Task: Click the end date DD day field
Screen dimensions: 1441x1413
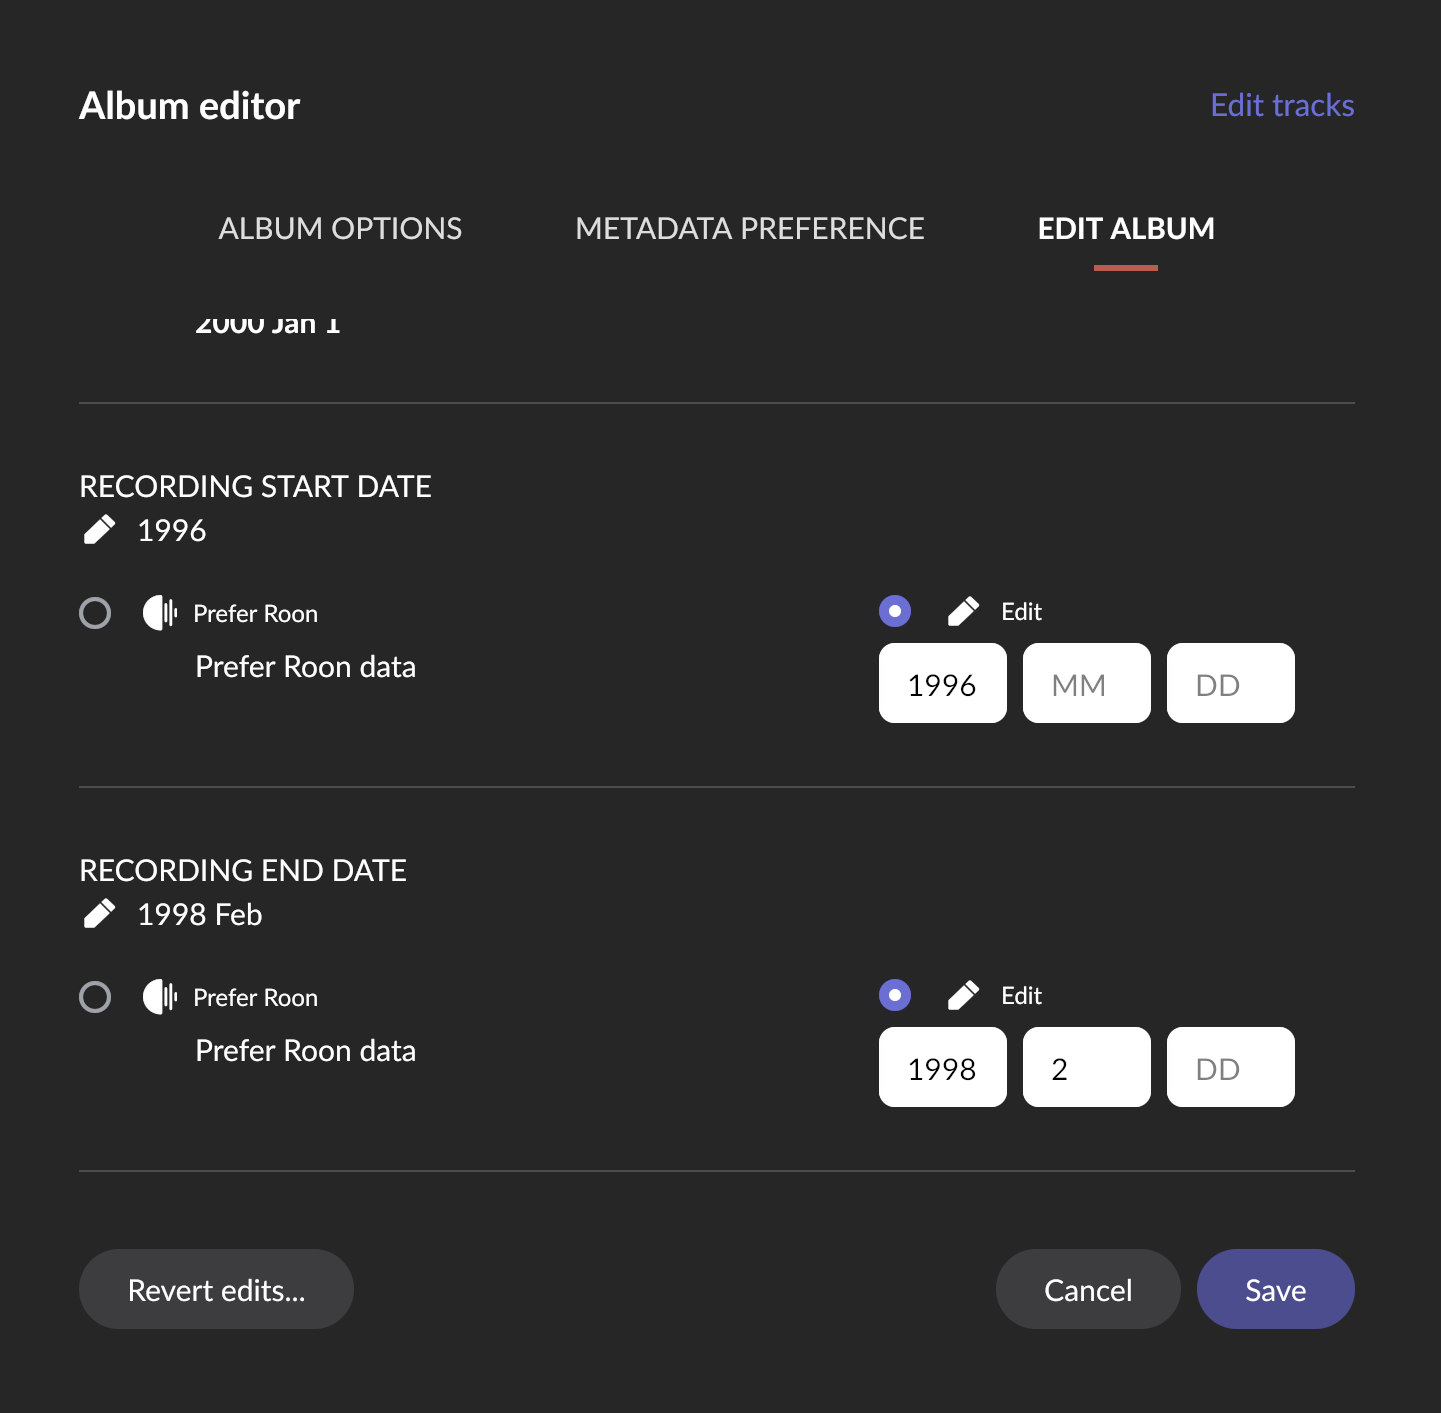Action: point(1230,1068)
